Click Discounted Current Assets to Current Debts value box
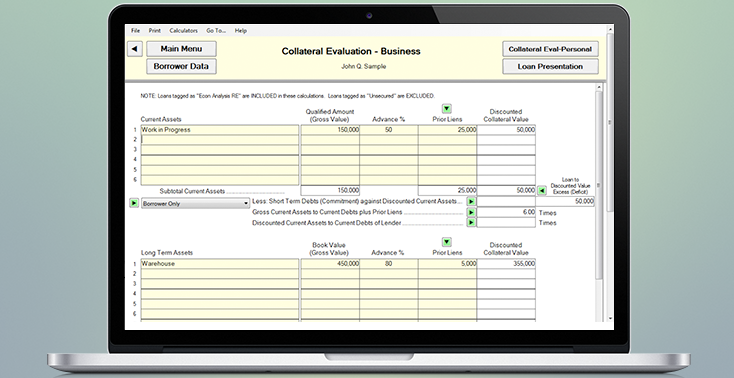The height and width of the screenshot is (378, 734). pos(506,222)
